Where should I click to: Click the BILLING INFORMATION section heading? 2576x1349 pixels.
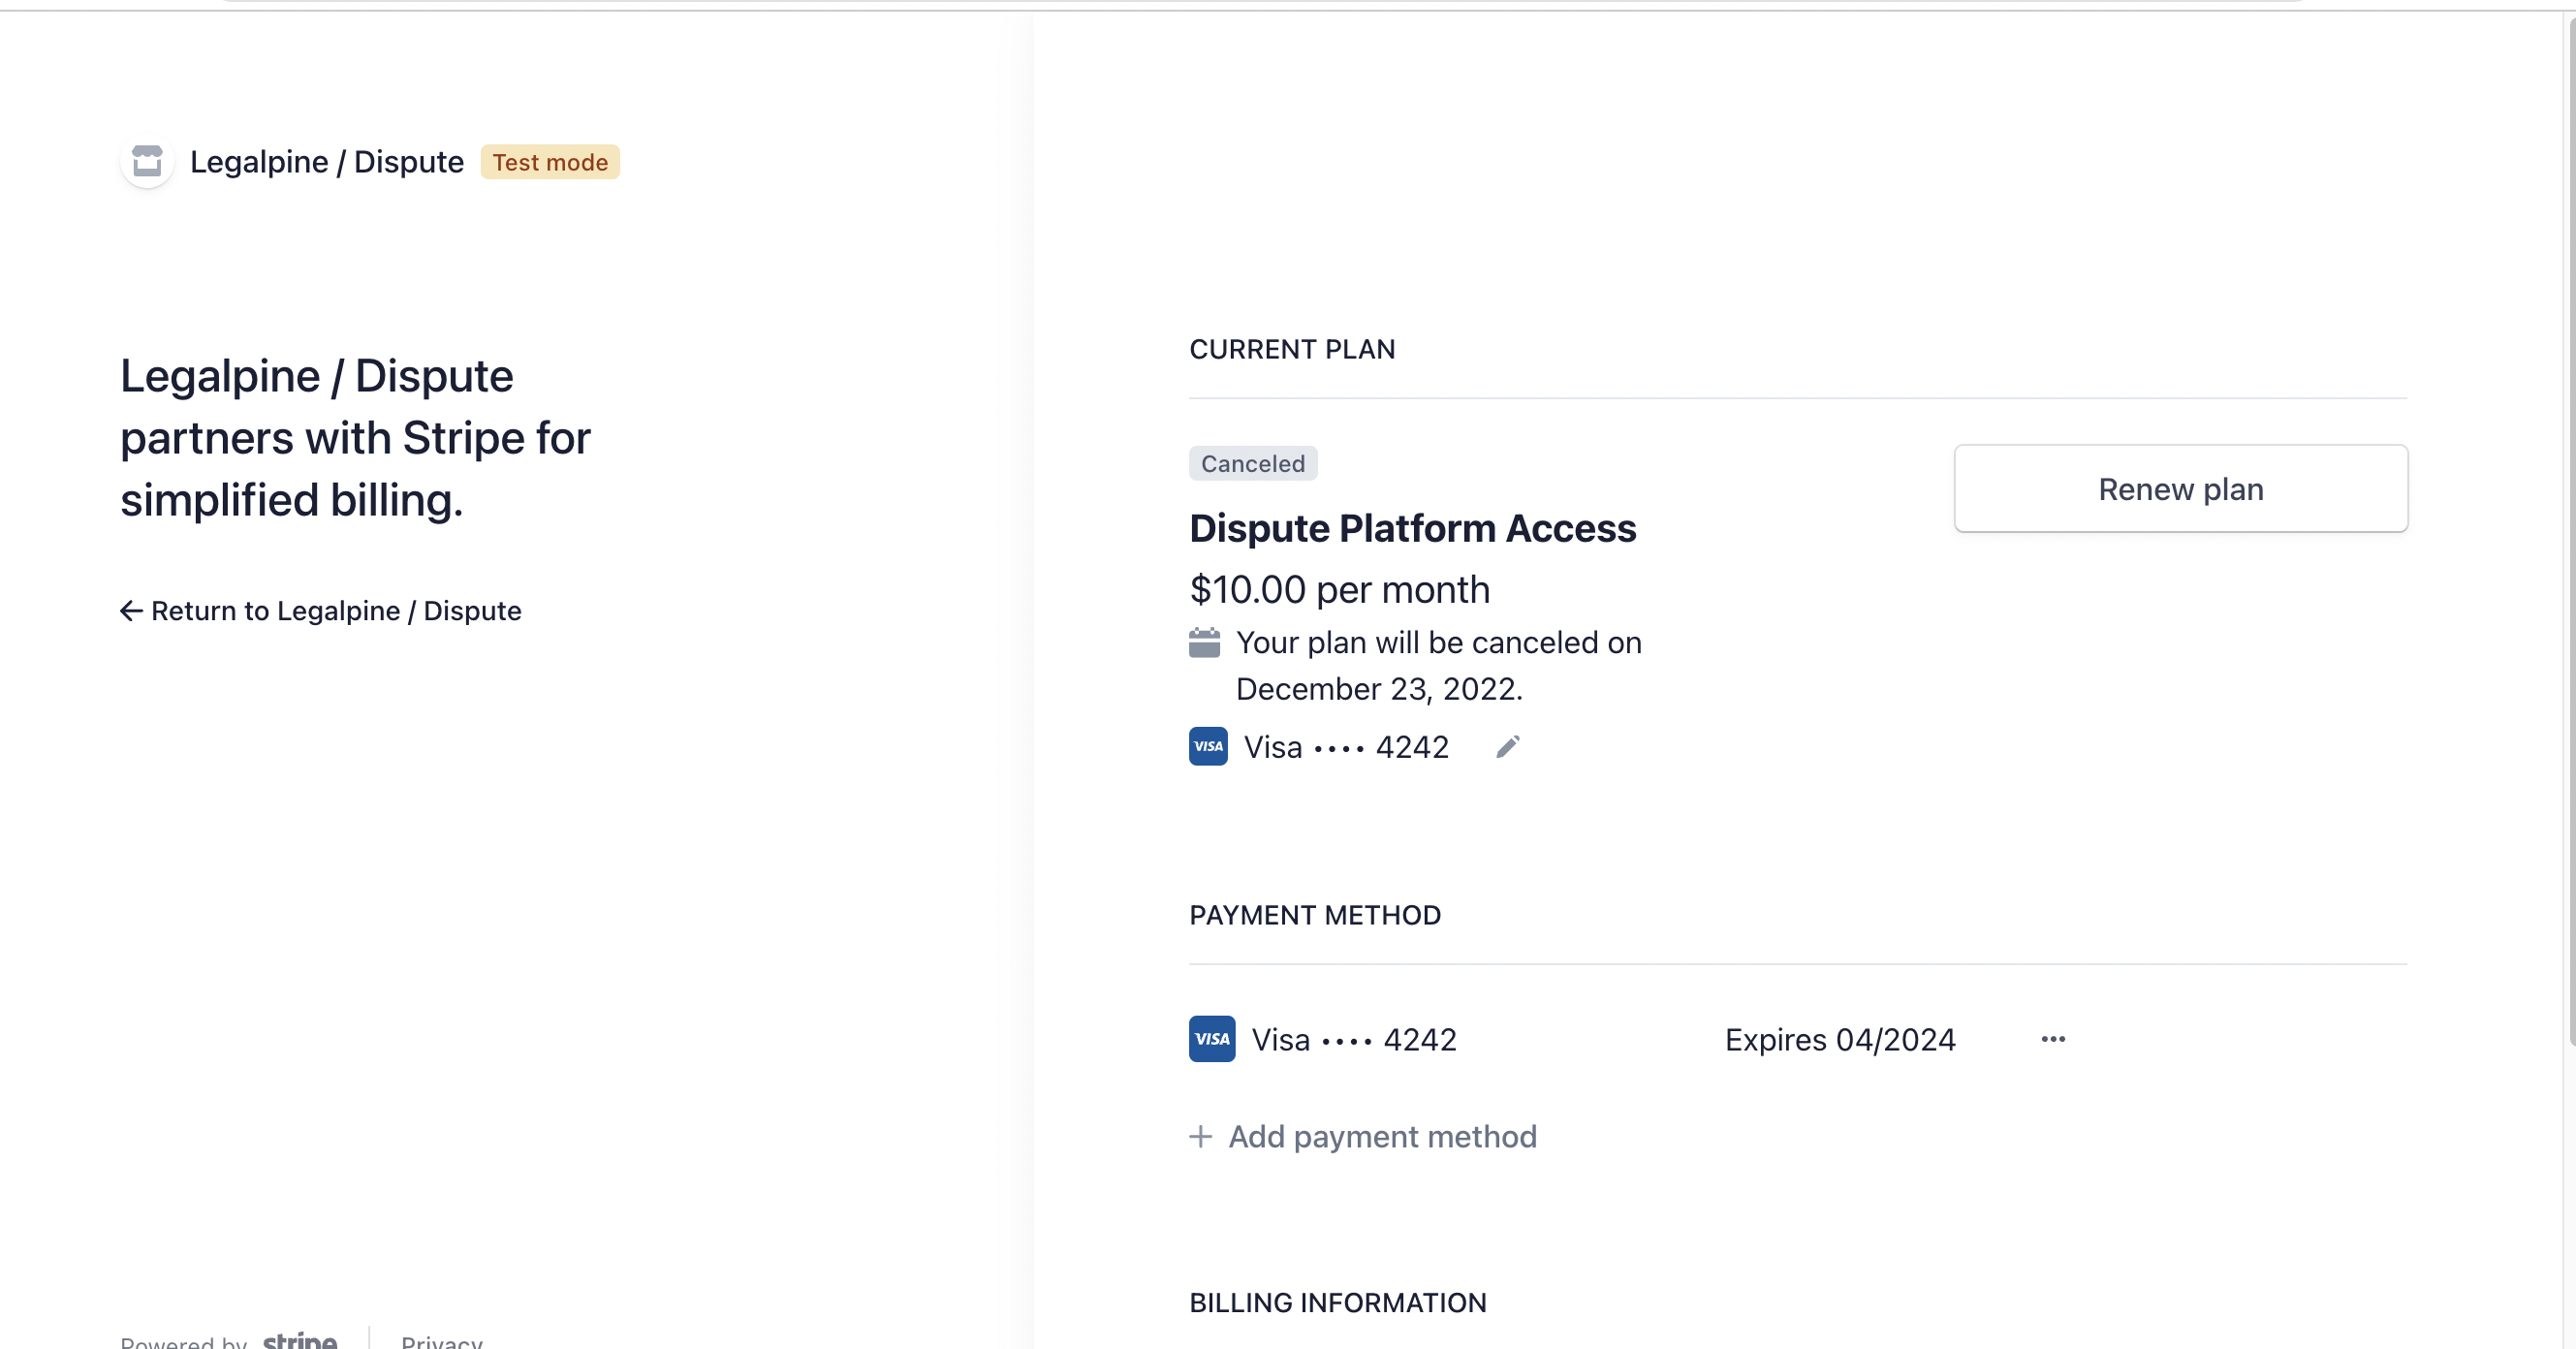[1338, 1303]
